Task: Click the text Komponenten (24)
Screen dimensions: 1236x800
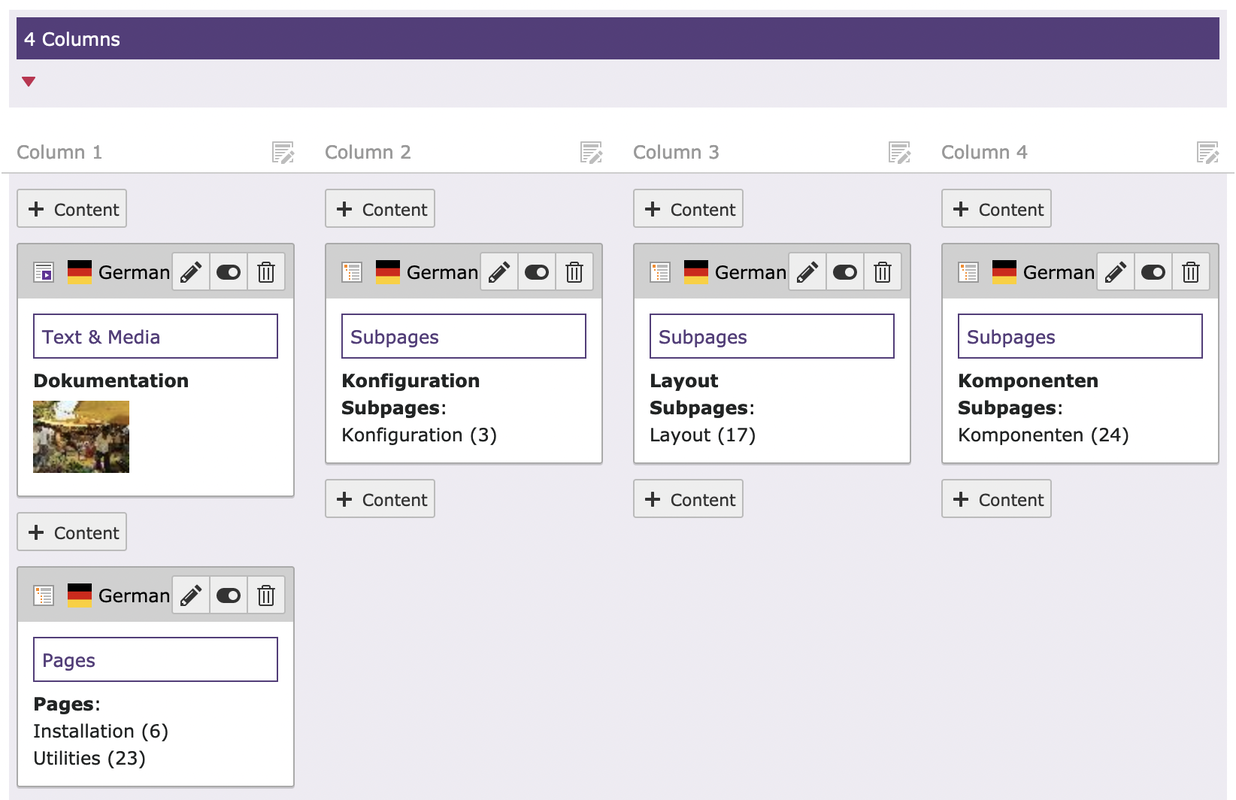Action: click(1043, 435)
